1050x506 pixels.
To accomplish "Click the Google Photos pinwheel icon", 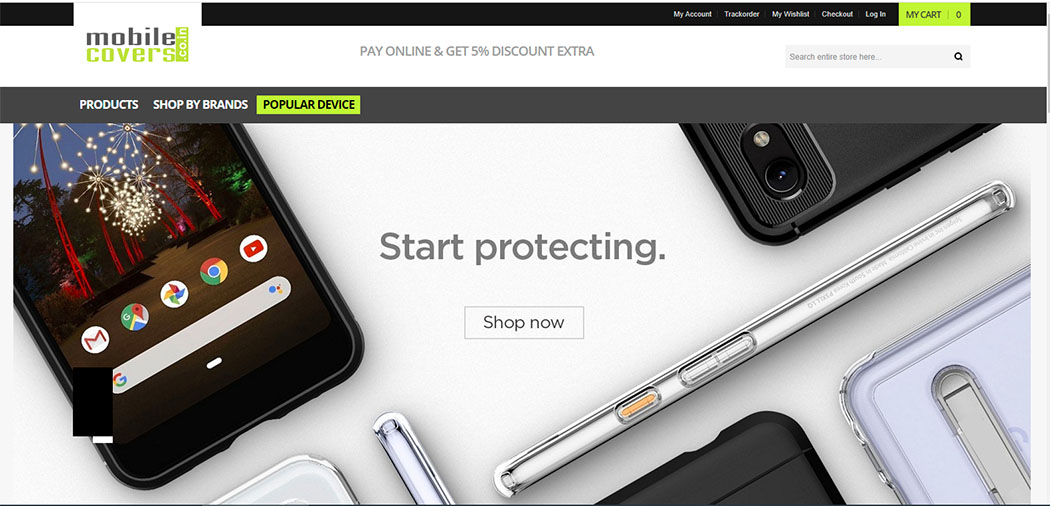I will point(174,294).
